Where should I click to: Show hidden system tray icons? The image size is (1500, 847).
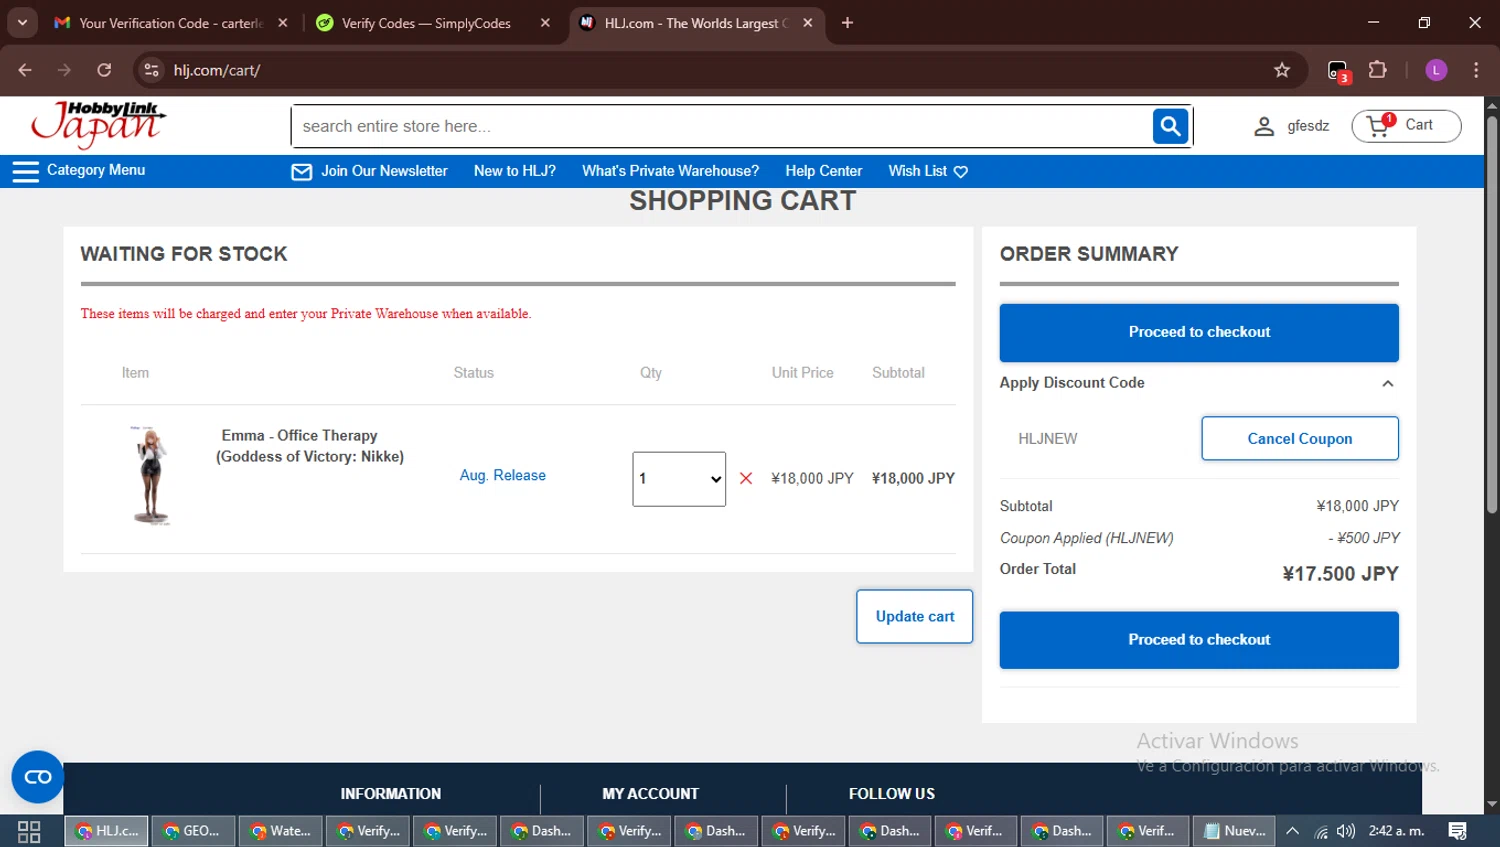[1293, 831]
